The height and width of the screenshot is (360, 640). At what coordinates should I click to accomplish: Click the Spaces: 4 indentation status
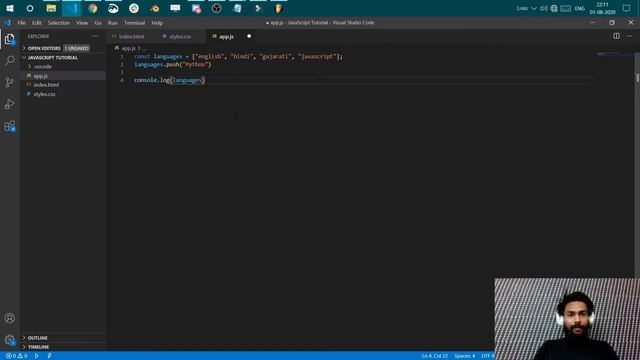(x=464, y=356)
